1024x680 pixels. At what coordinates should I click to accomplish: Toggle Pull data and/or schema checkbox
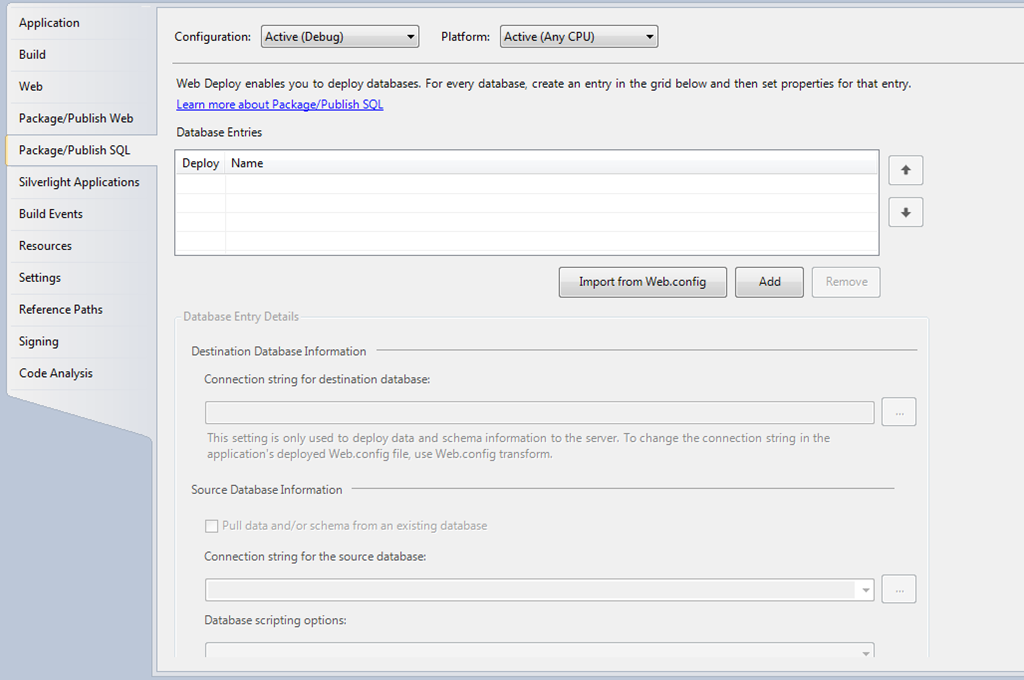pos(212,526)
